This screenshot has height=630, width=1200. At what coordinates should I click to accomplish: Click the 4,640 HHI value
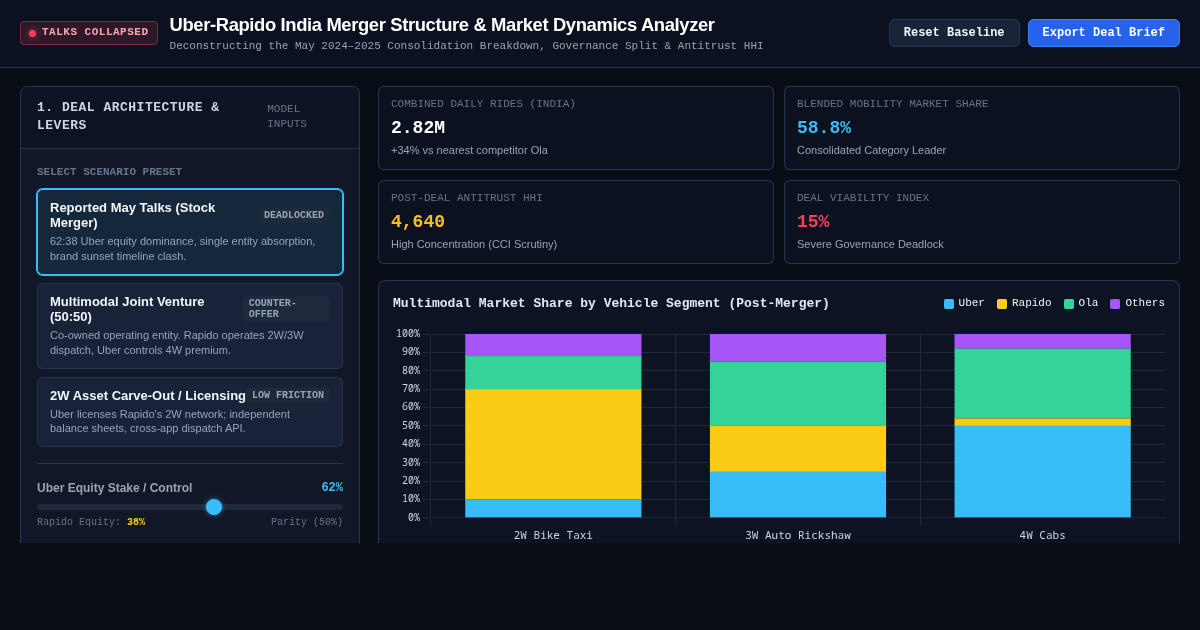[418, 222]
